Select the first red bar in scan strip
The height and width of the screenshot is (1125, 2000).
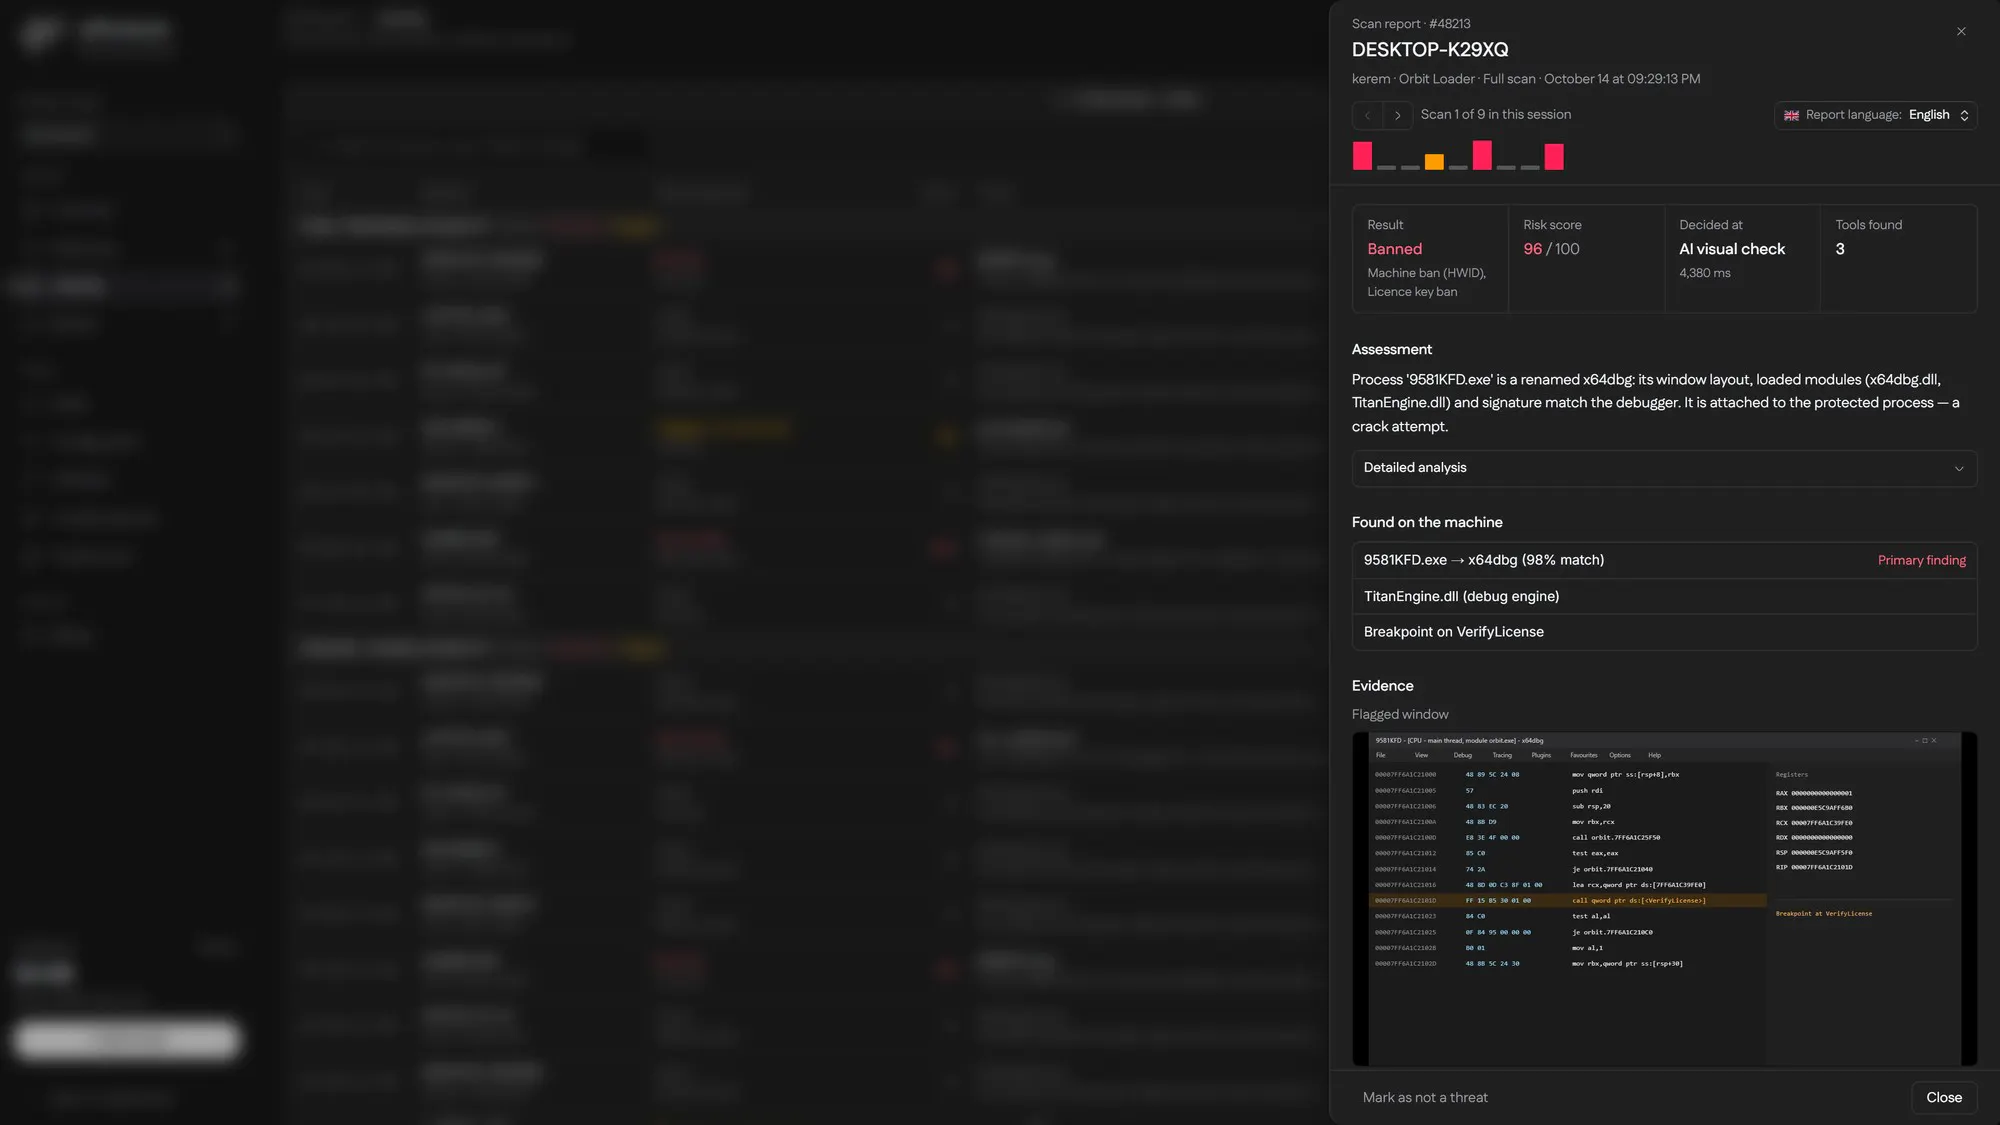tap(1362, 156)
